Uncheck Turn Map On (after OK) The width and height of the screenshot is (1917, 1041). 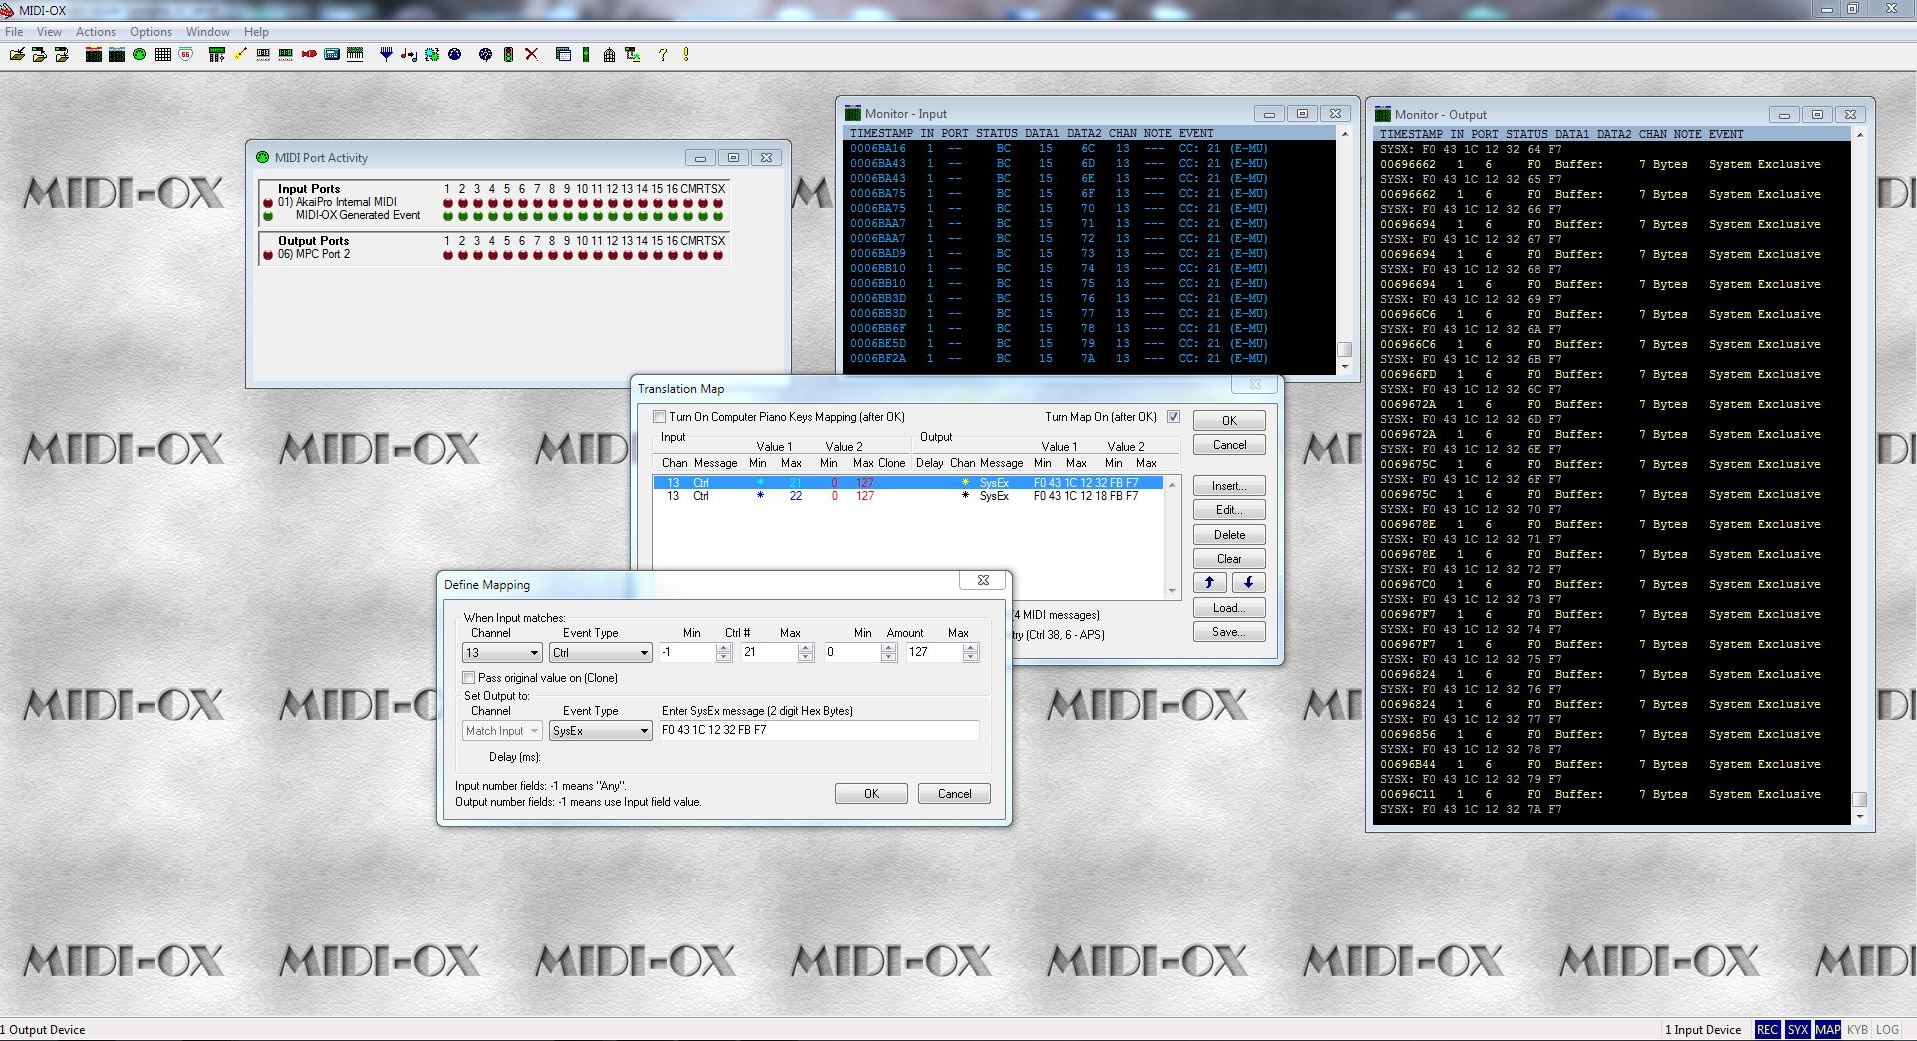(1173, 417)
